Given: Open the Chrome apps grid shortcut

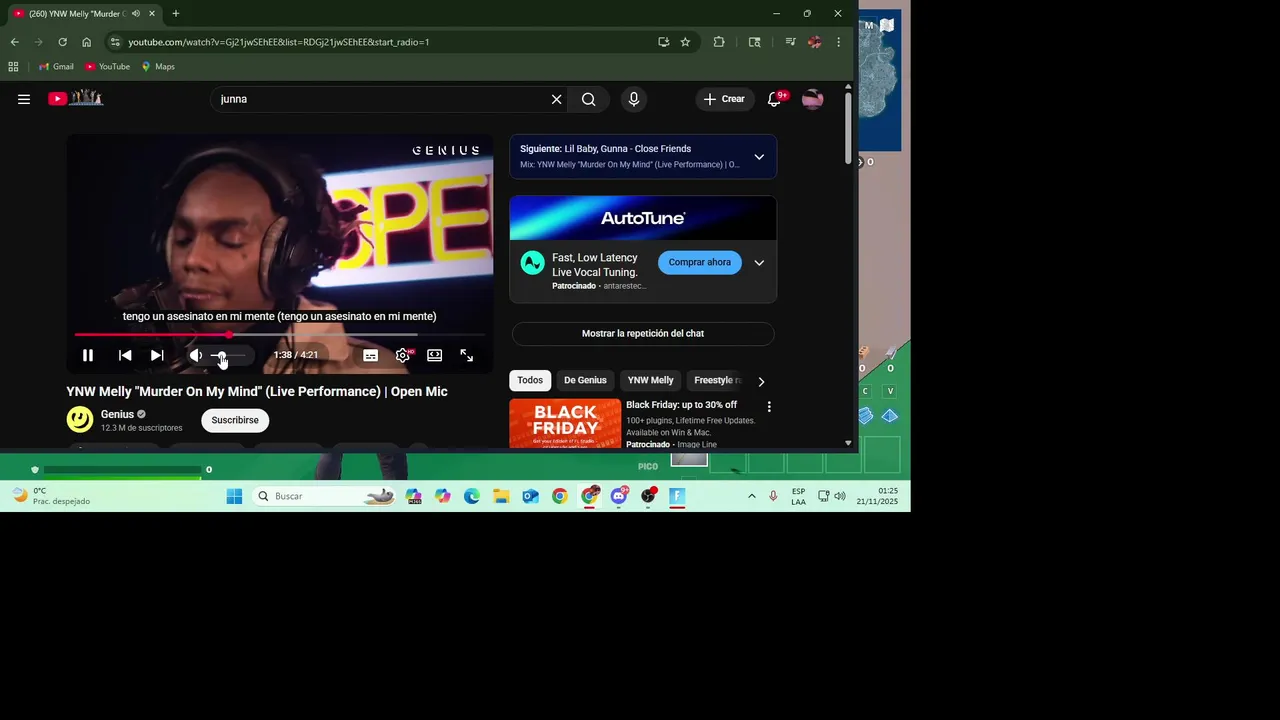Looking at the screenshot, I should pos(13,67).
